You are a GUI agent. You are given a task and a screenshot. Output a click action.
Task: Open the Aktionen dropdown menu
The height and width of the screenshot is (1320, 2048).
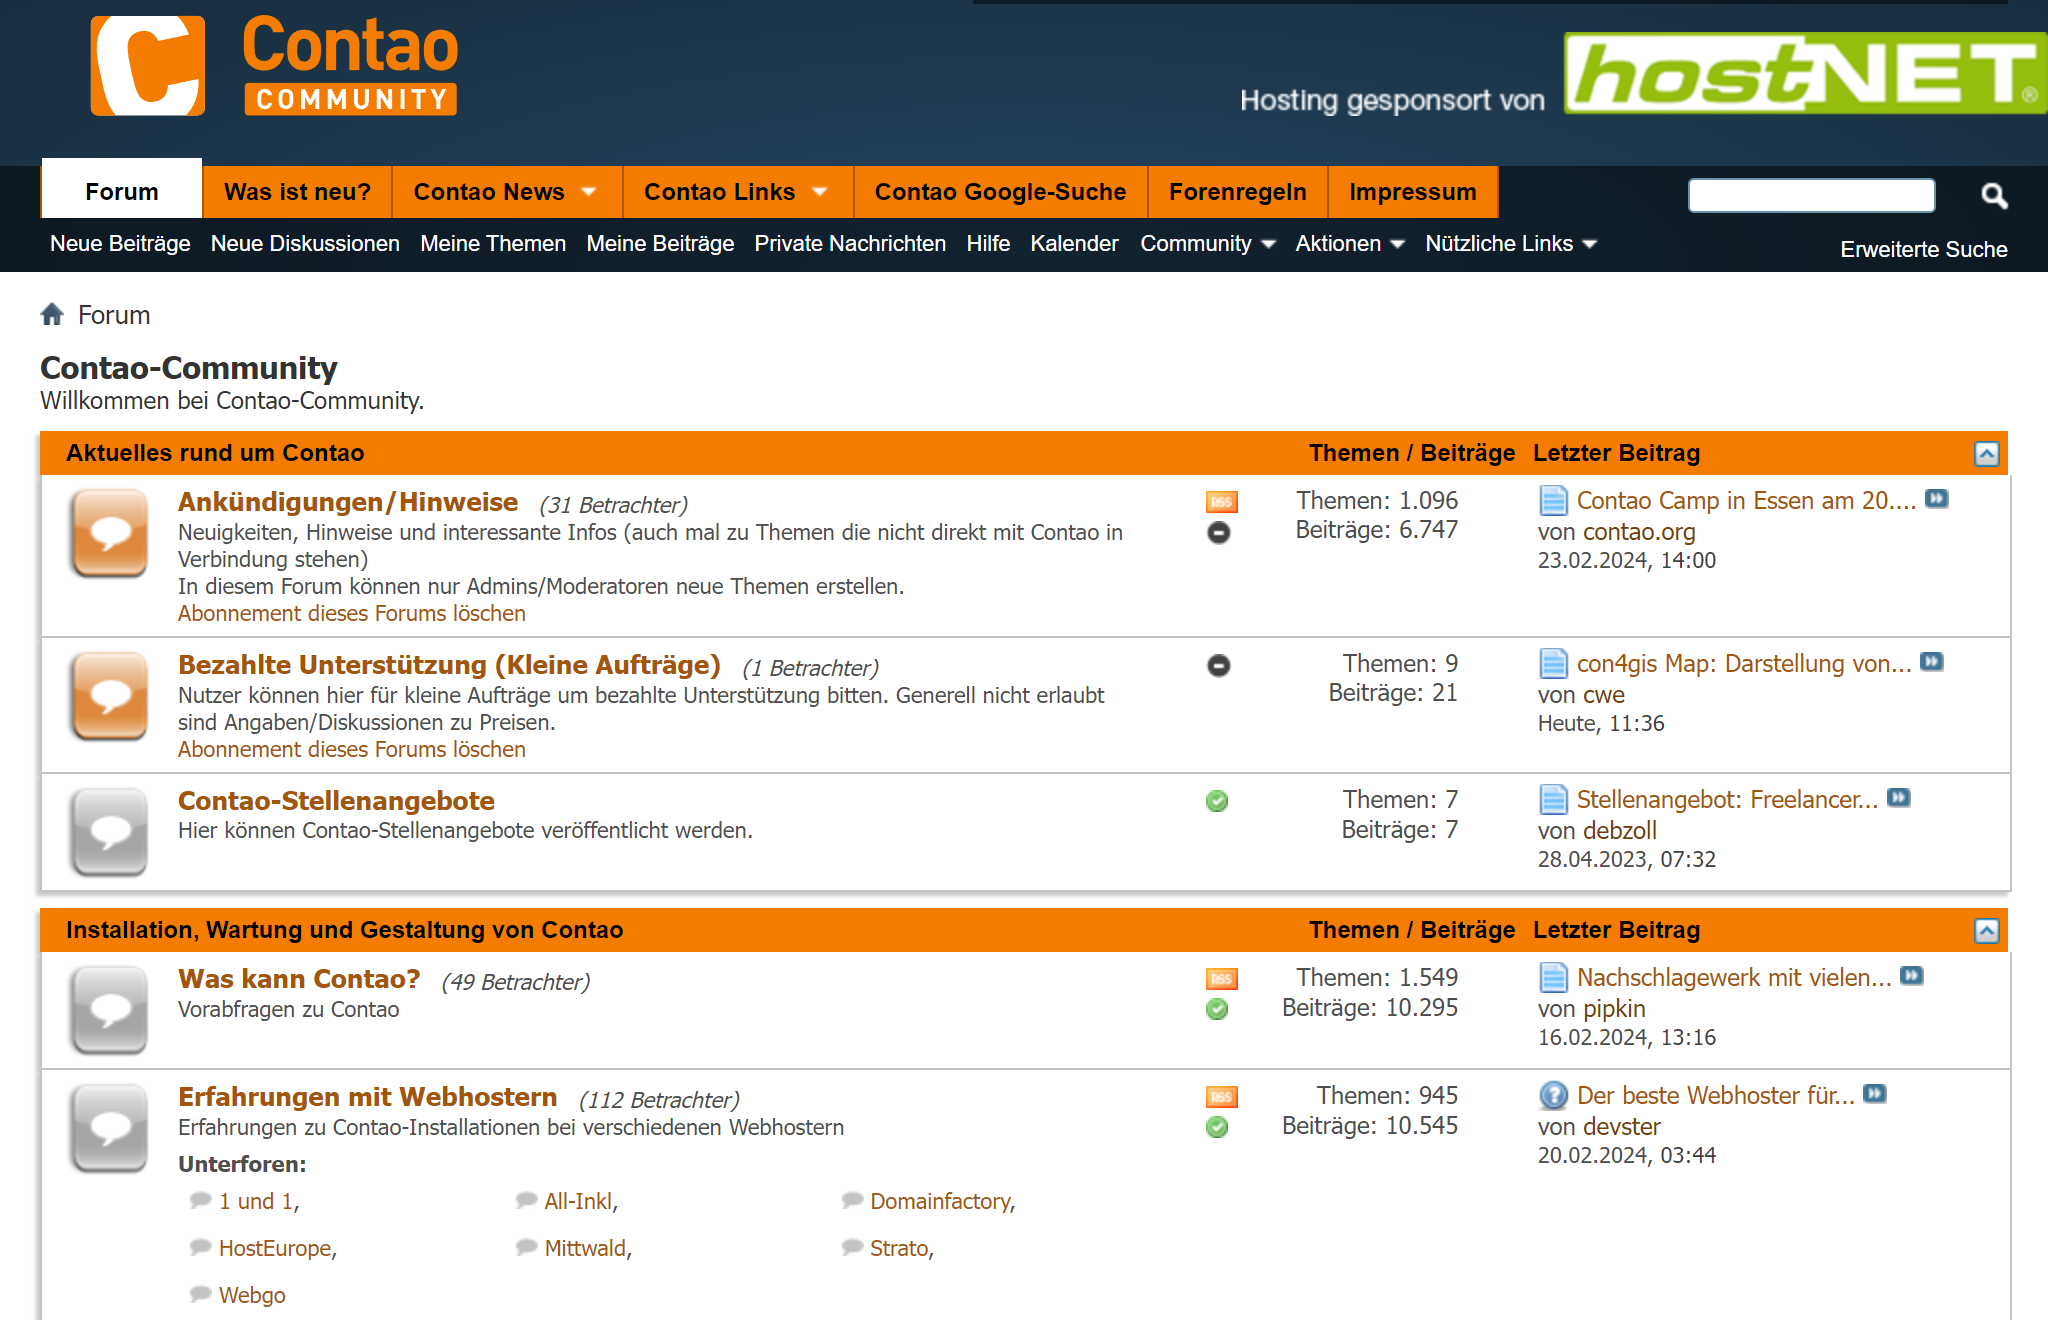click(x=1349, y=244)
